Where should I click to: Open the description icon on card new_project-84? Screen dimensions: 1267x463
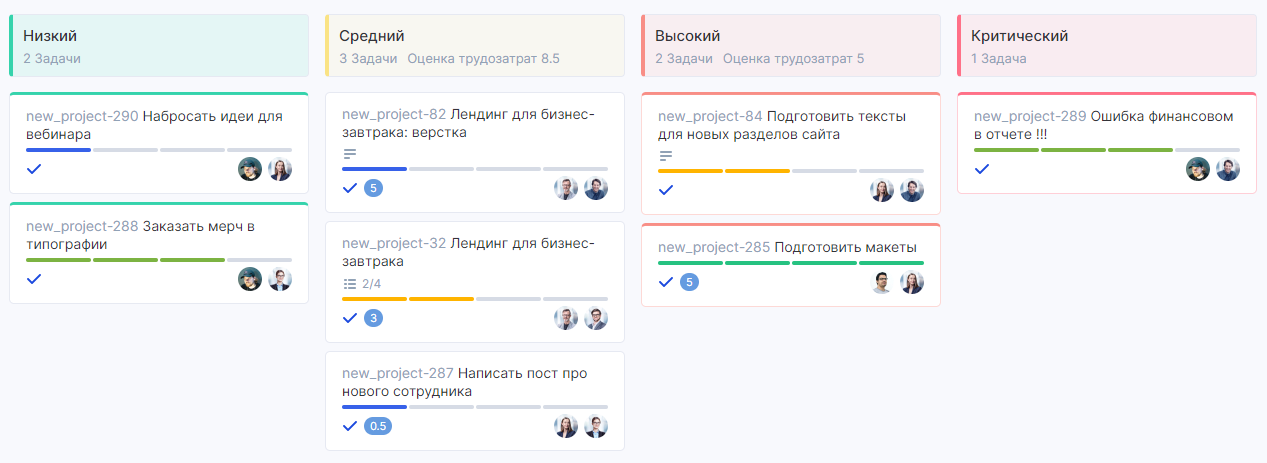pyautogui.click(x=666, y=156)
